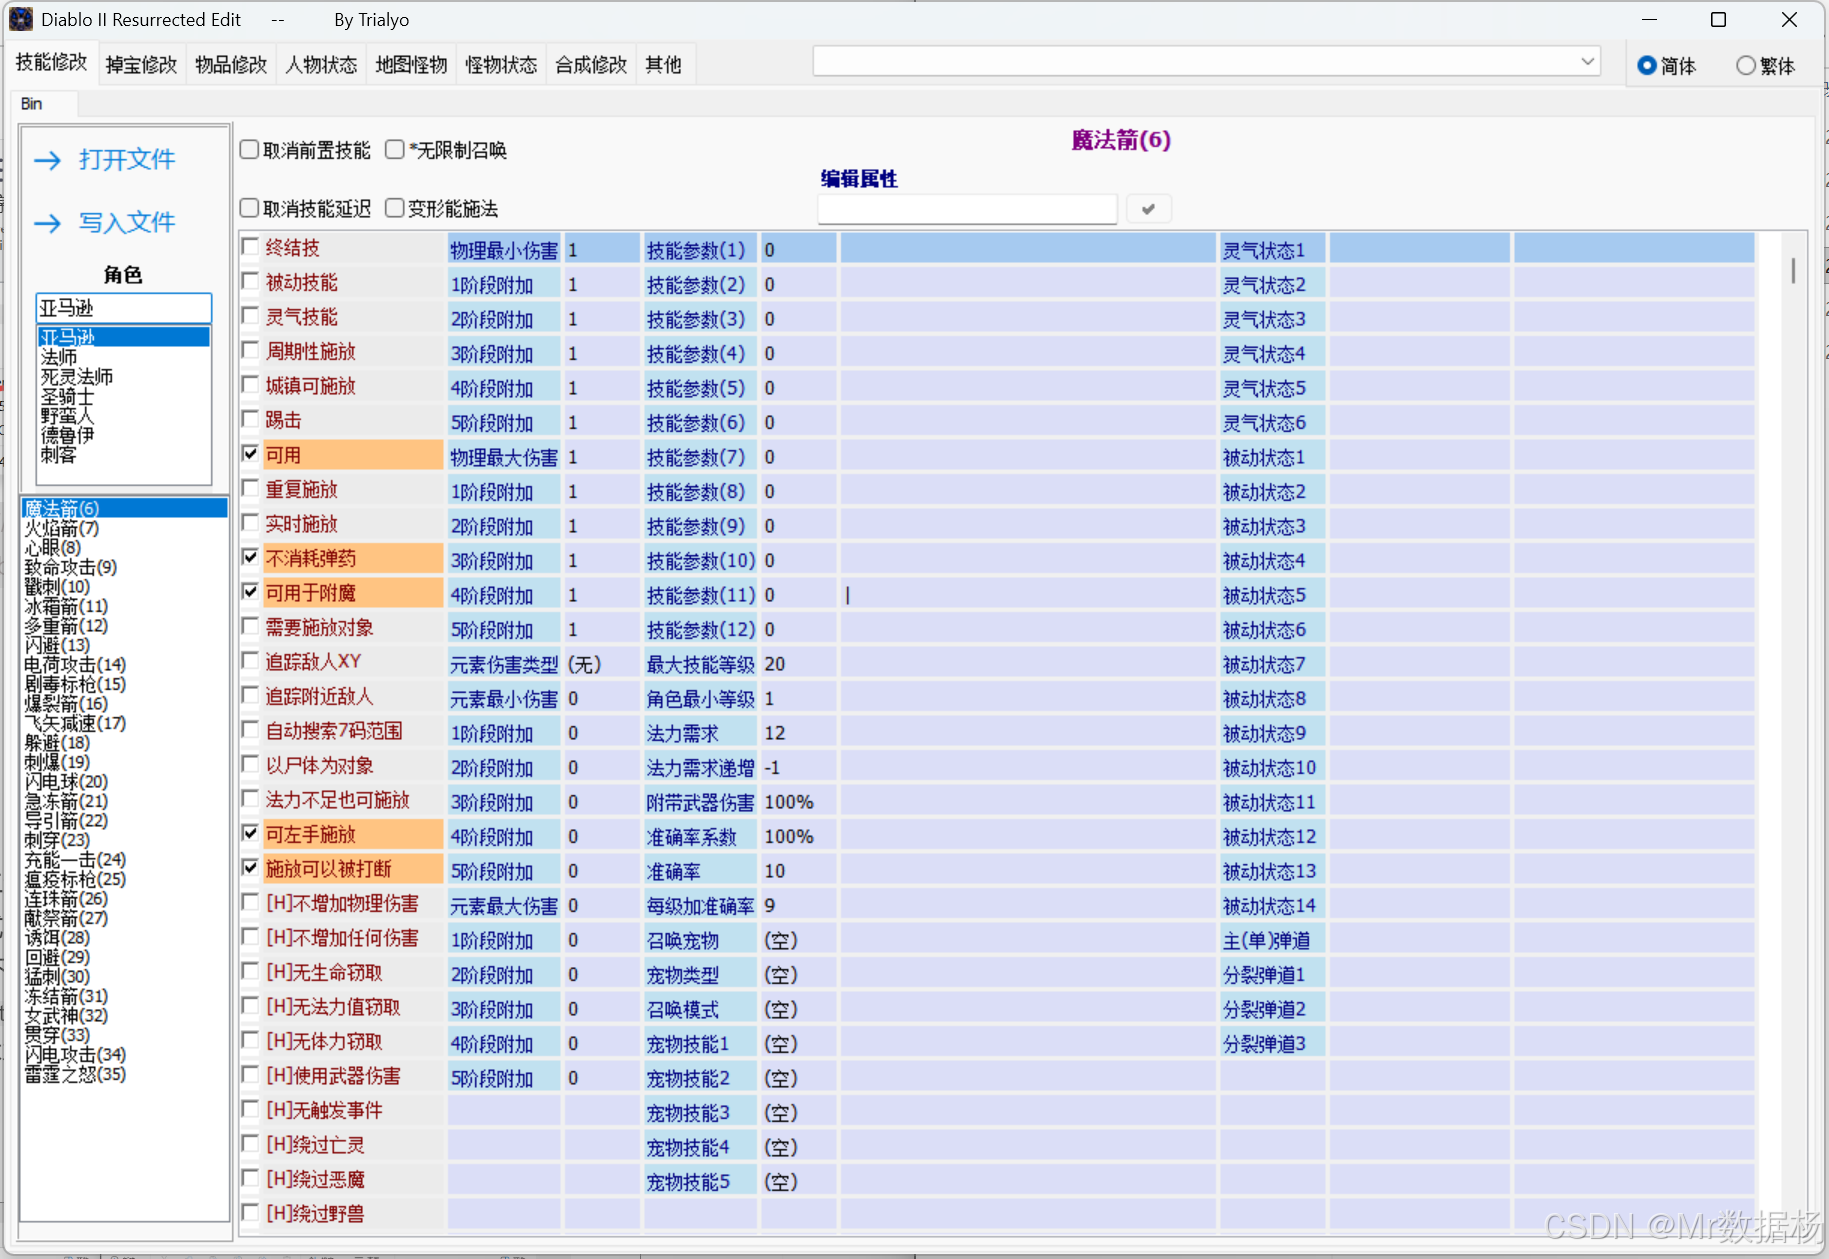Uncheck the 可用 checkbox

(x=251, y=454)
